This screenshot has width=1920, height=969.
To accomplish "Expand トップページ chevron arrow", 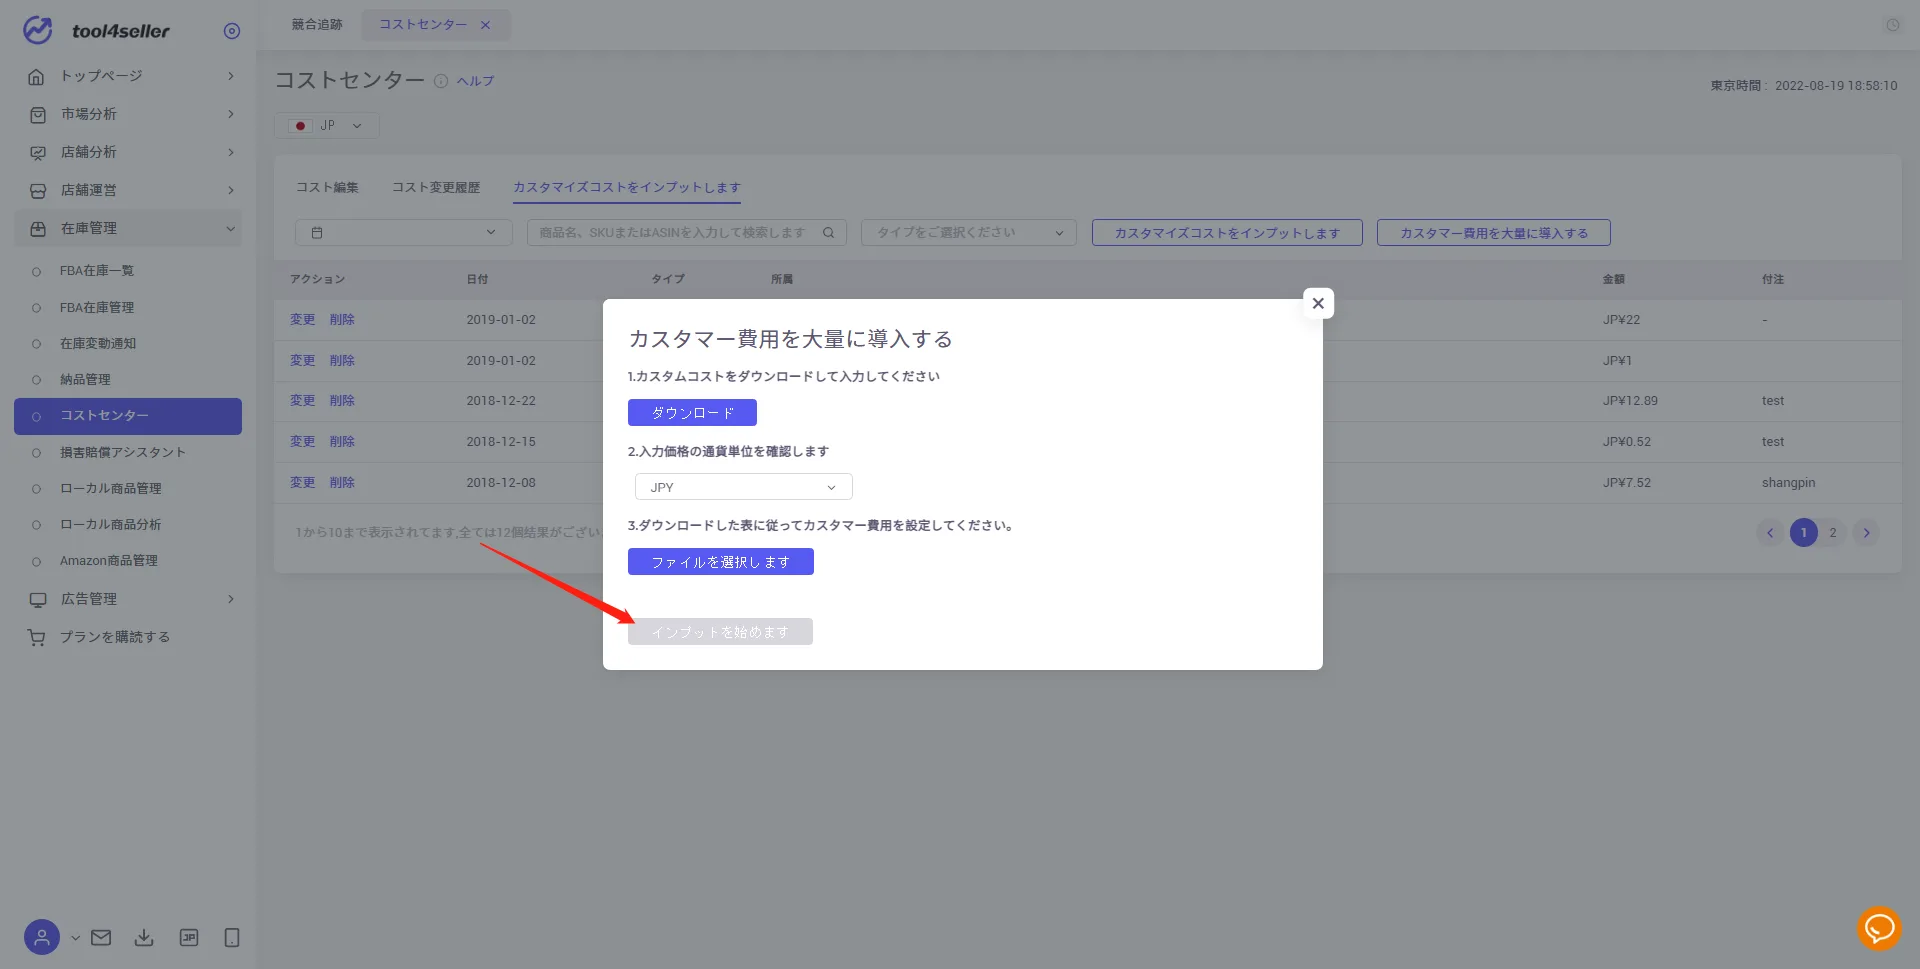I will pos(231,76).
